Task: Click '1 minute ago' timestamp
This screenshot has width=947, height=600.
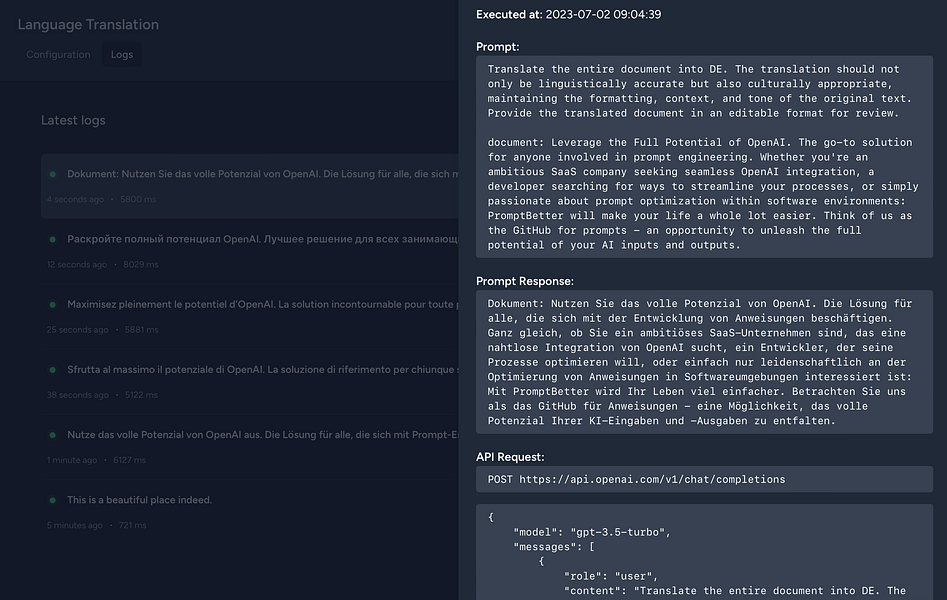Action: click(72, 460)
